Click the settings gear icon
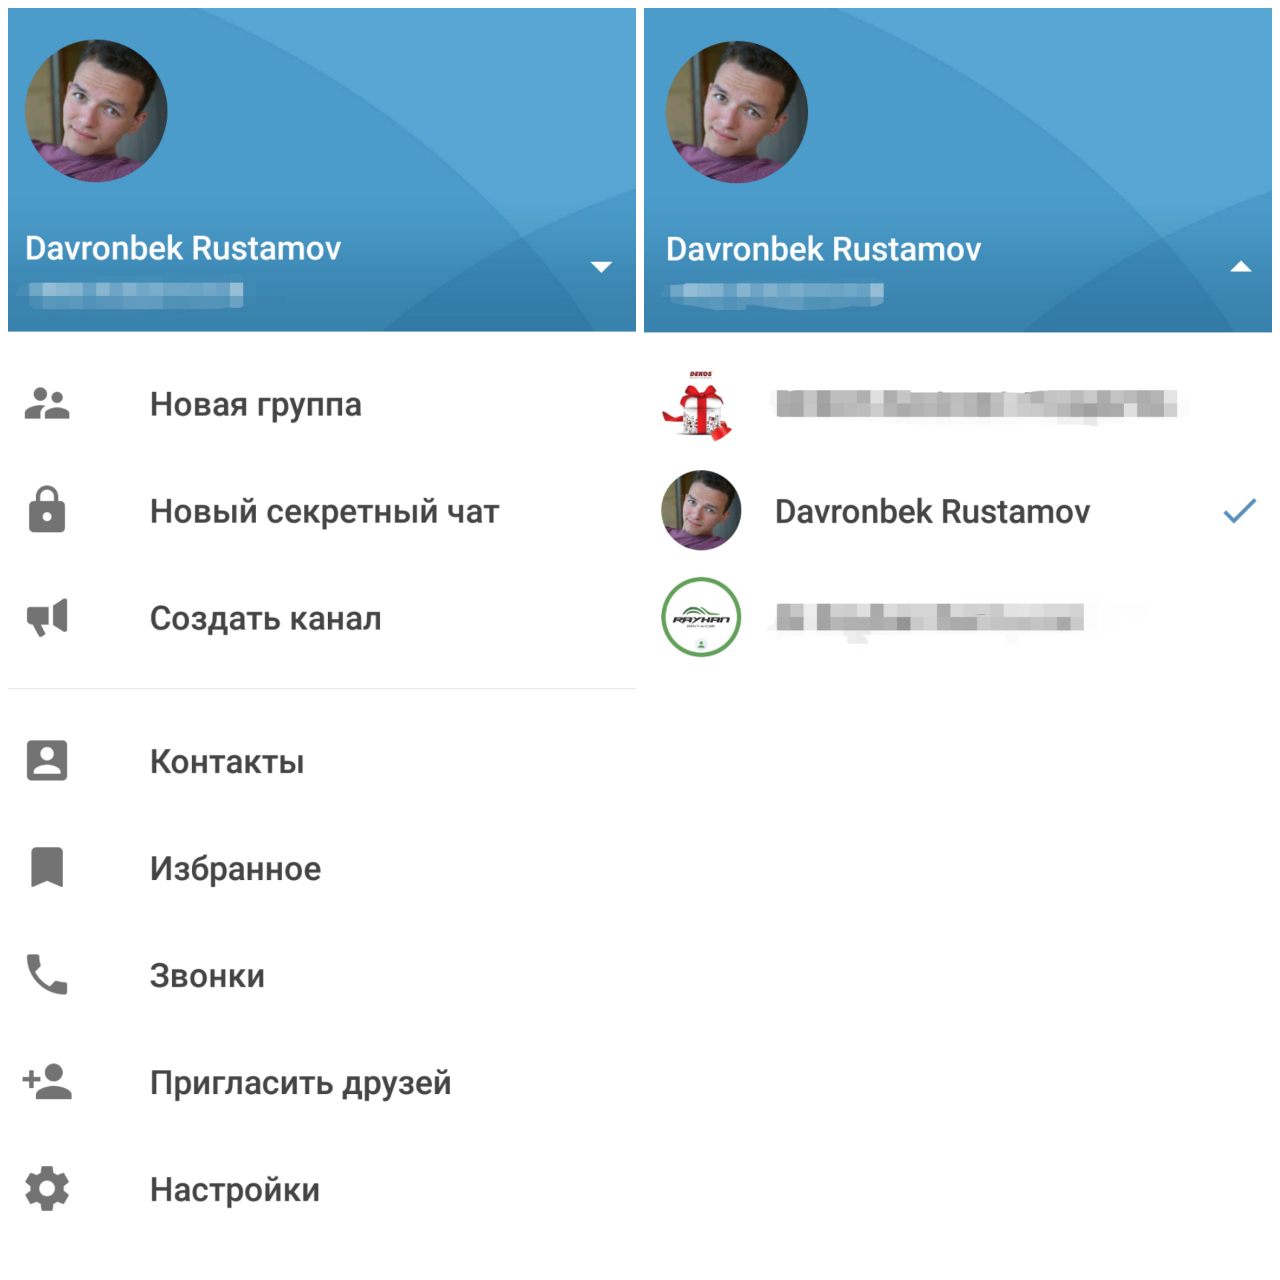1280x1280 pixels. (47, 1189)
